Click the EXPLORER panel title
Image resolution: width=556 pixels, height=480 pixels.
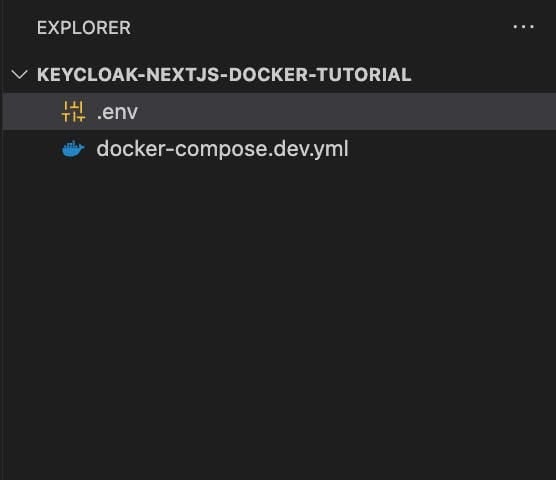tap(84, 28)
